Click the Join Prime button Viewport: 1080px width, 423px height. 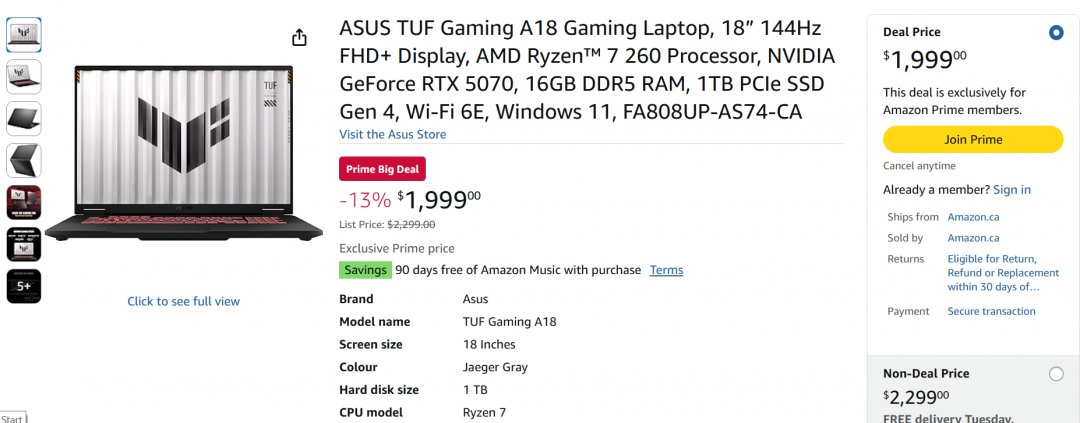[972, 140]
